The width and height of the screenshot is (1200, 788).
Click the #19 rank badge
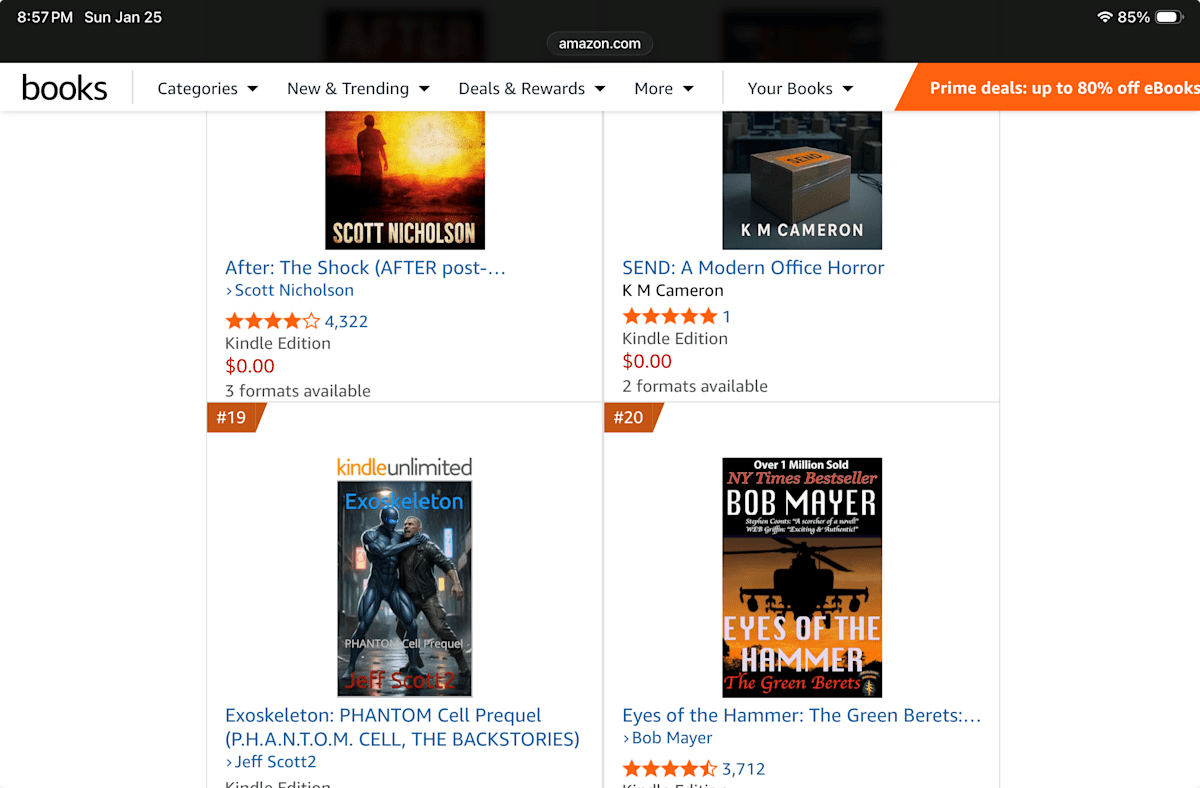click(x=235, y=417)
